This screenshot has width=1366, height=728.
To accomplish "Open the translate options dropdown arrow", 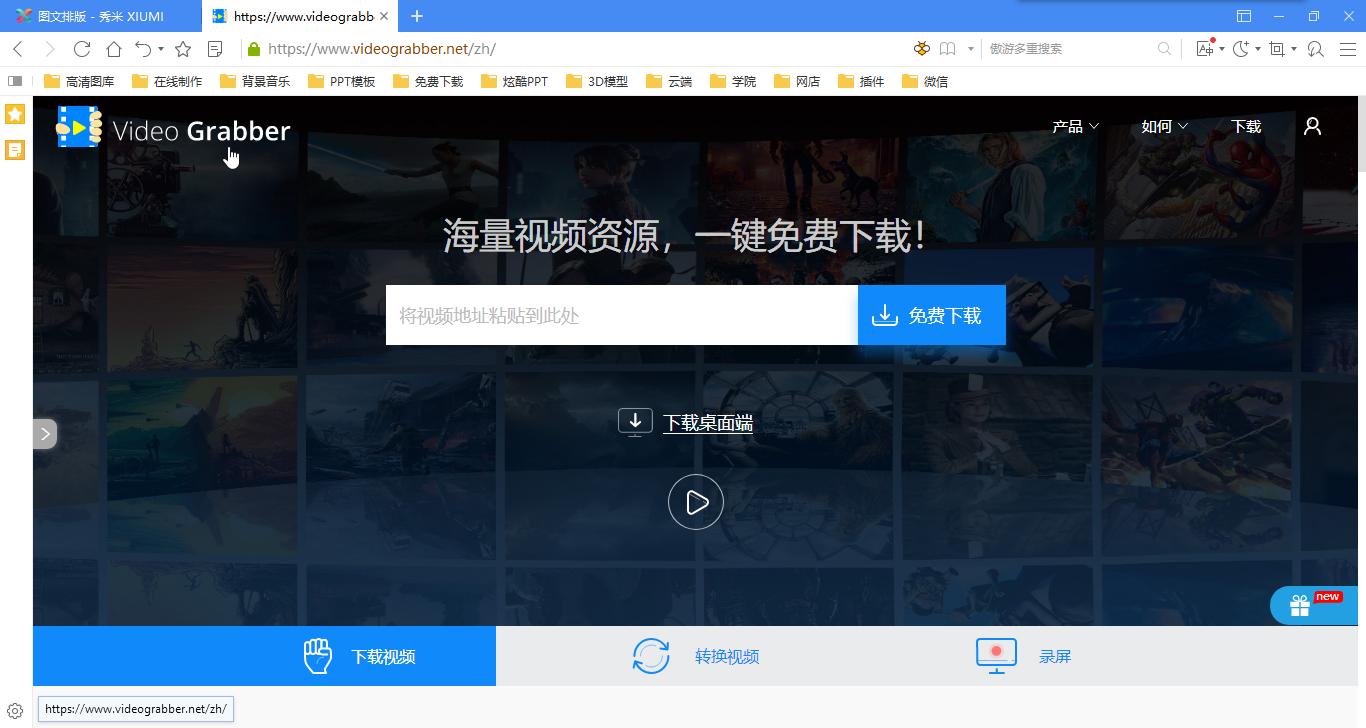I will click(x=1222, y=49).
